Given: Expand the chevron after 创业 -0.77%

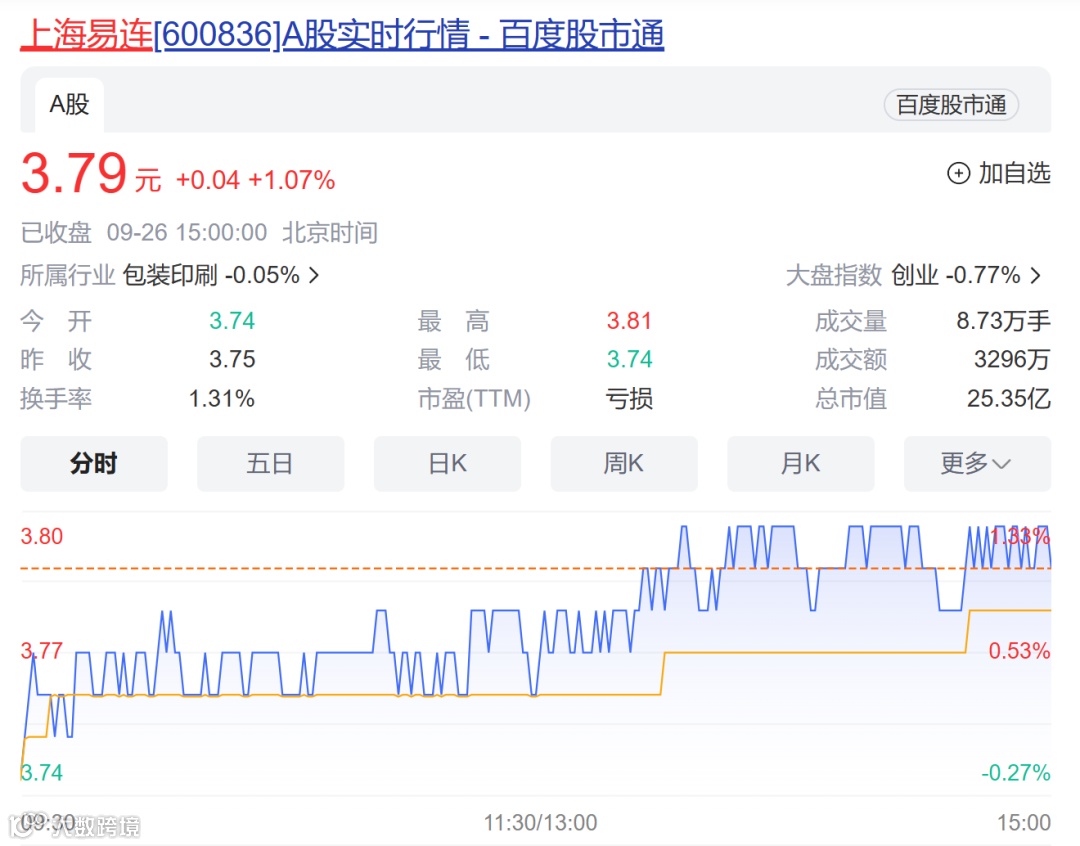Looking at the screenshot, I should (1035, 276).
